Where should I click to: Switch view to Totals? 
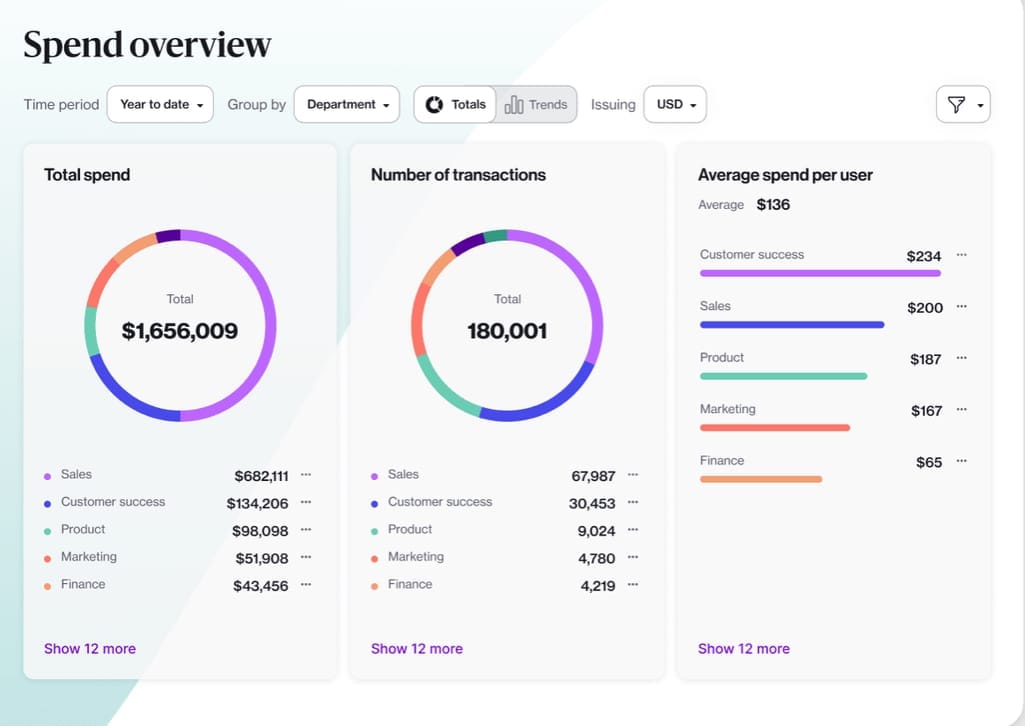click(456, 105)
